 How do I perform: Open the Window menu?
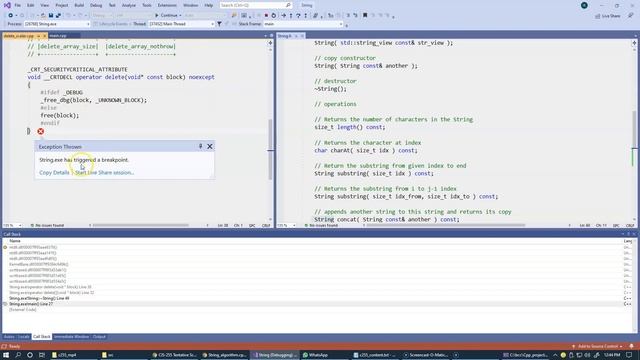tap(190, 5)
